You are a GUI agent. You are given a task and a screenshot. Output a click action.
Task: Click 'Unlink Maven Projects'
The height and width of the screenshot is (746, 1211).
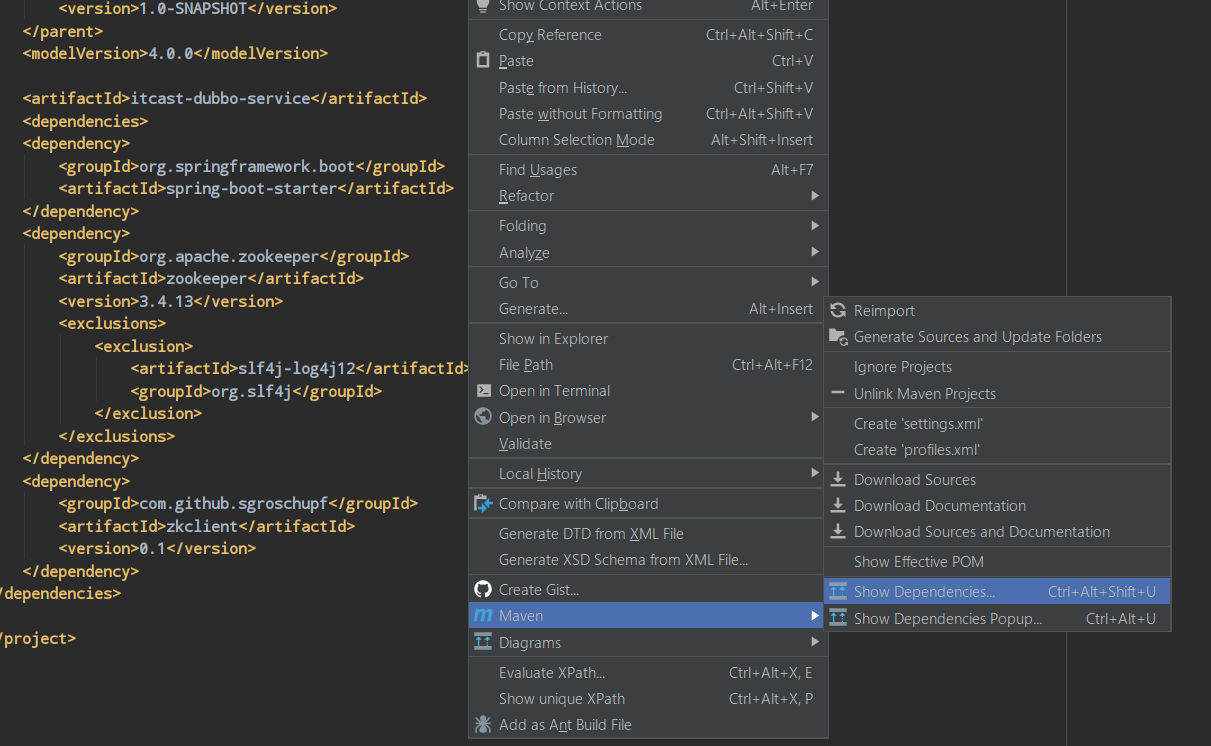click(x=925, y=394)
